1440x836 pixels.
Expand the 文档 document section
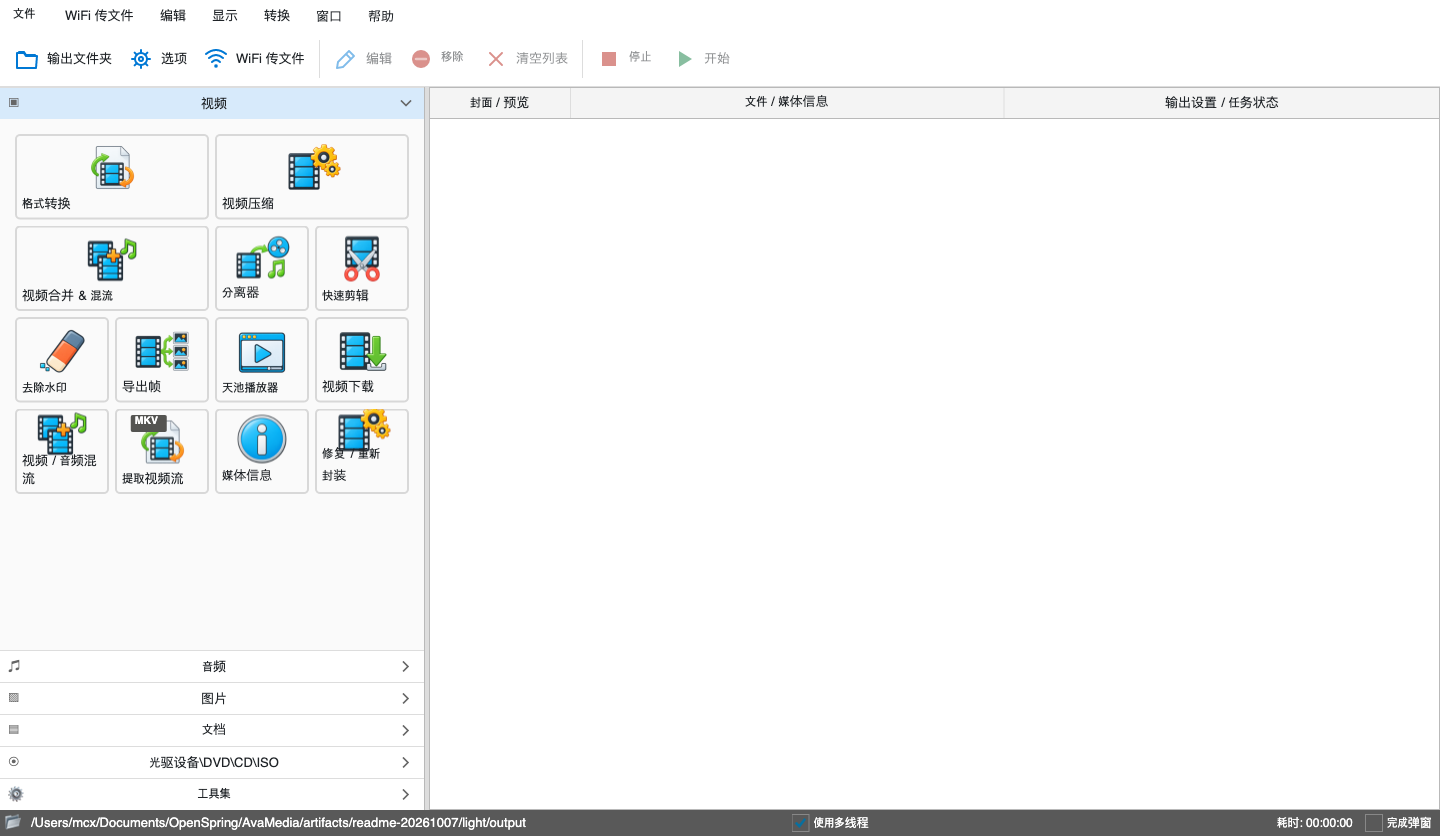212,730
